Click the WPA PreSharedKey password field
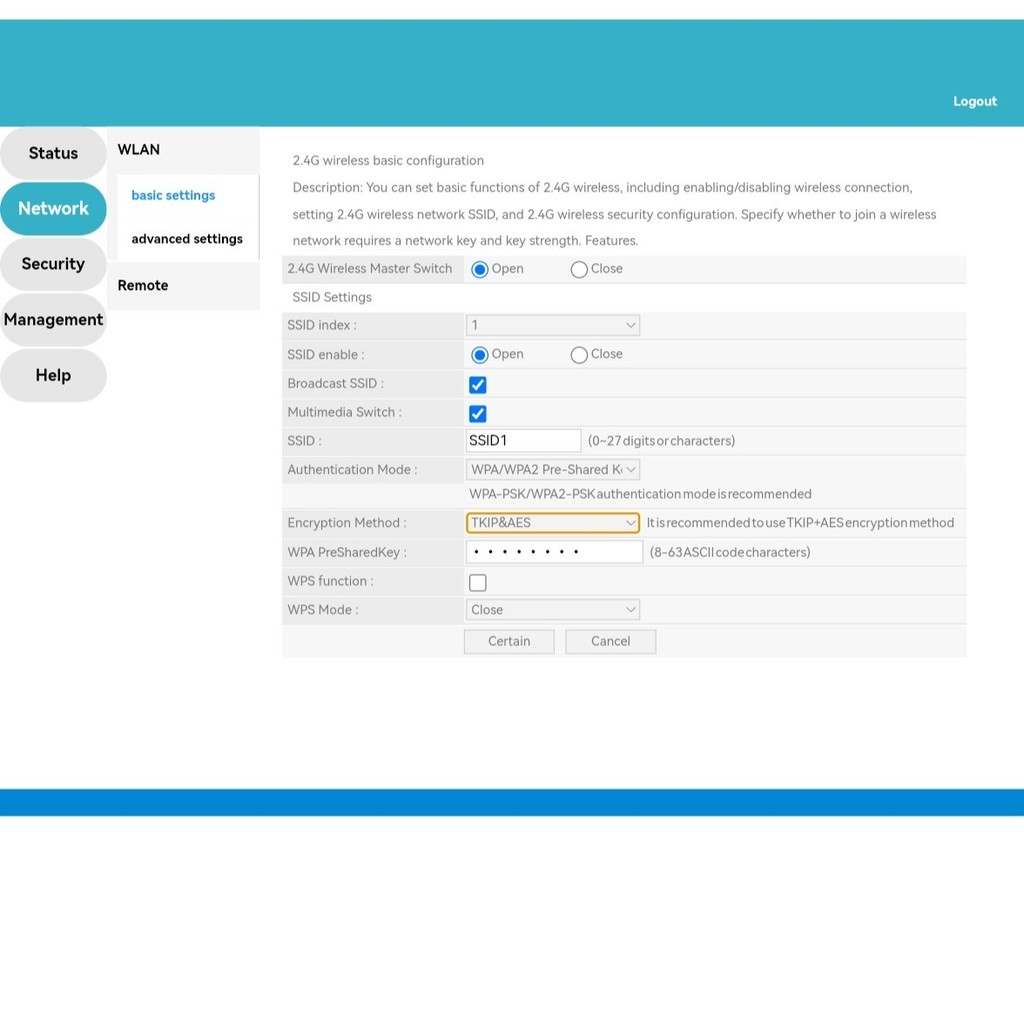Image resolution: width=1024 pixels, height=1024 pixels. tap(554, 552)
